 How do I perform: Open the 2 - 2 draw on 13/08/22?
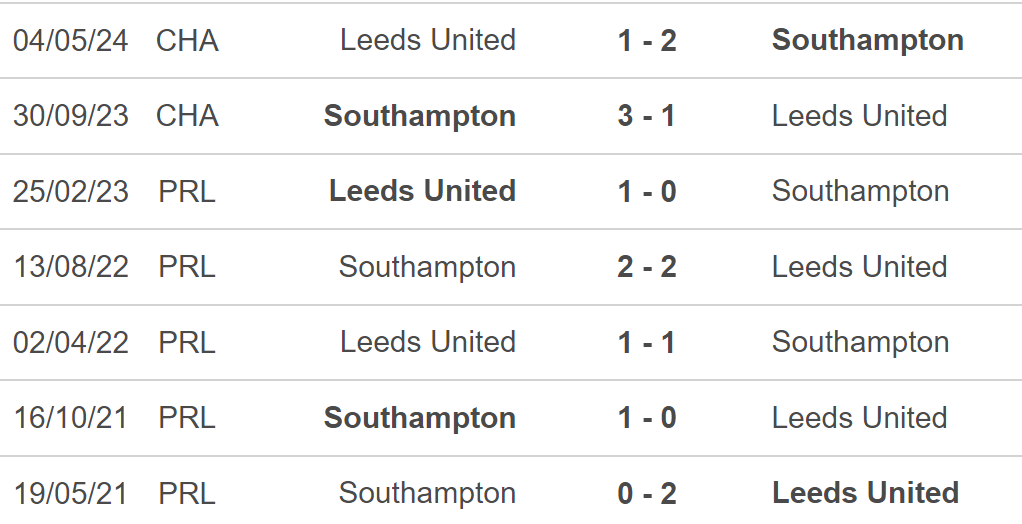[x=647, y=267]
